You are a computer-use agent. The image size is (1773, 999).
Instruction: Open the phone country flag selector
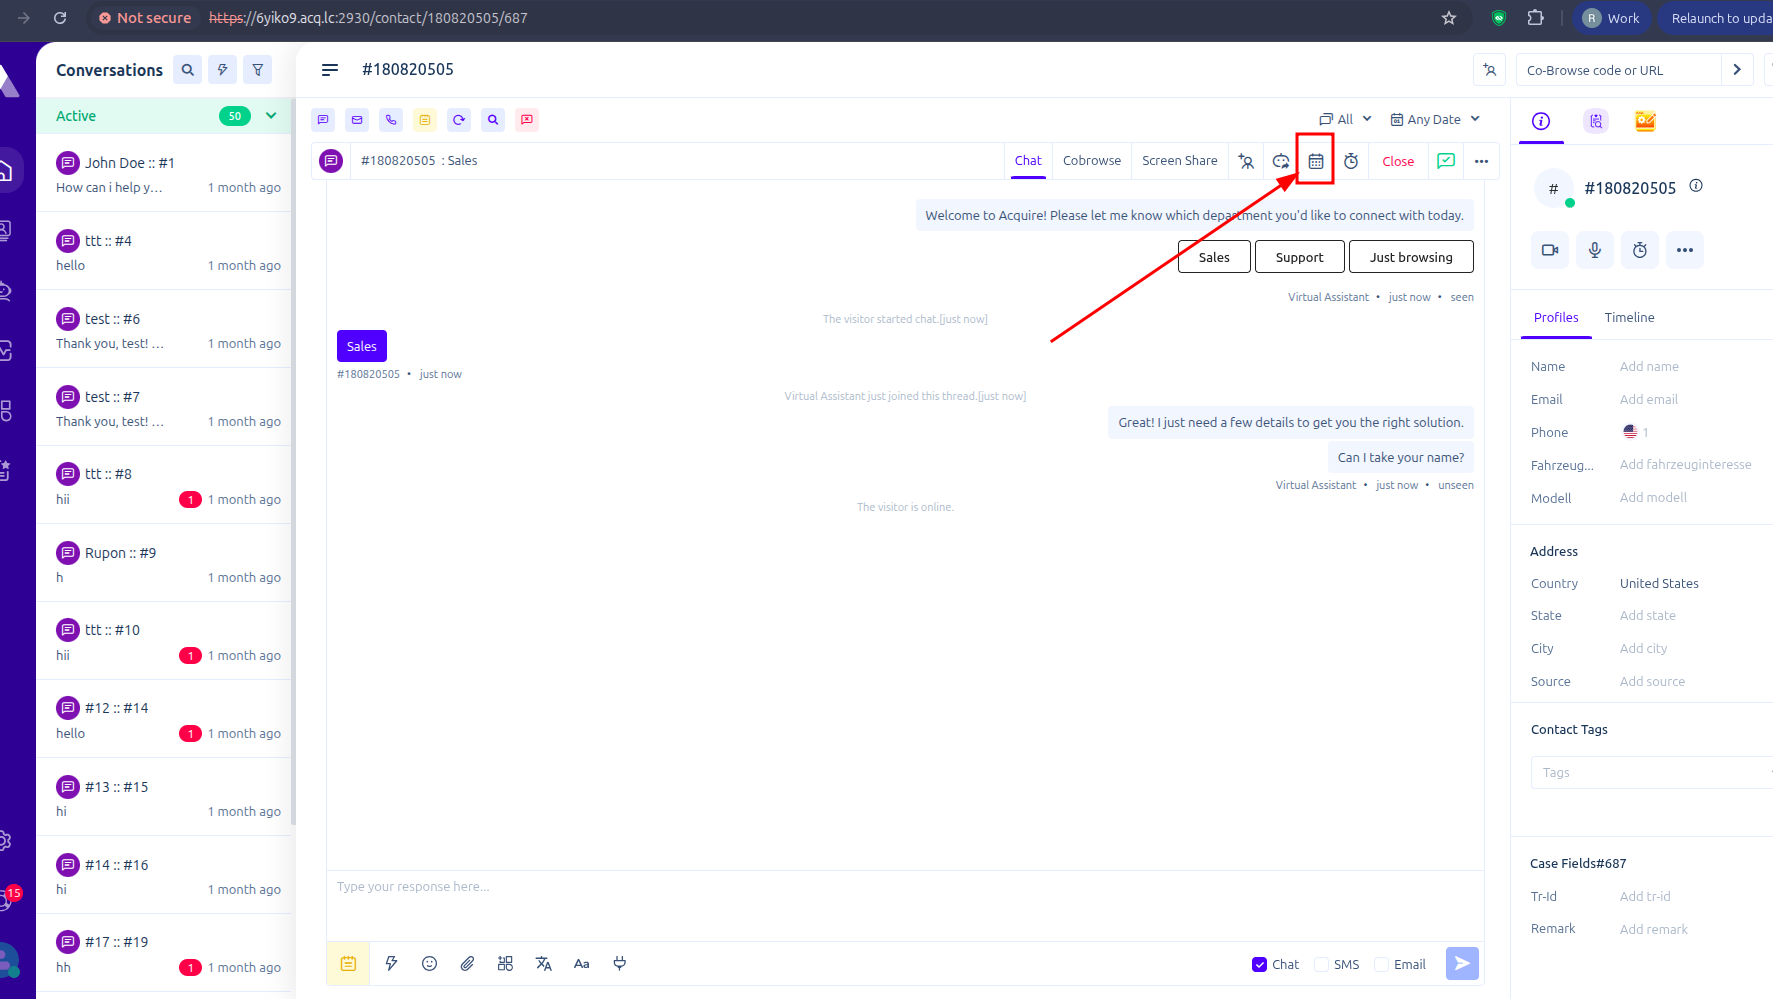[x=1630, y=432]
